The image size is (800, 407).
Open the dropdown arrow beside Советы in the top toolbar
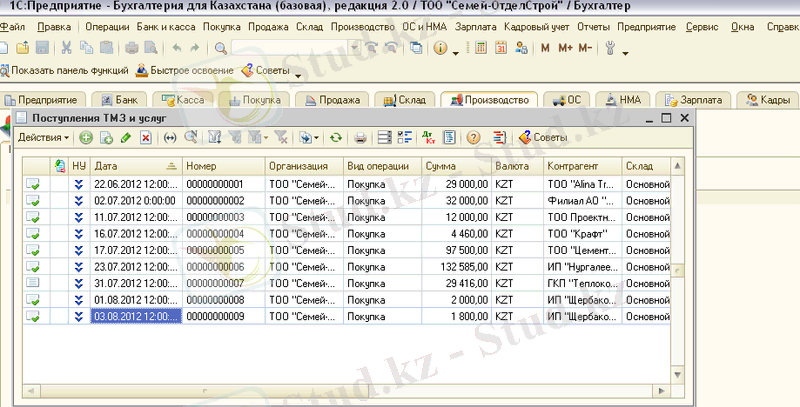(298, 73)
